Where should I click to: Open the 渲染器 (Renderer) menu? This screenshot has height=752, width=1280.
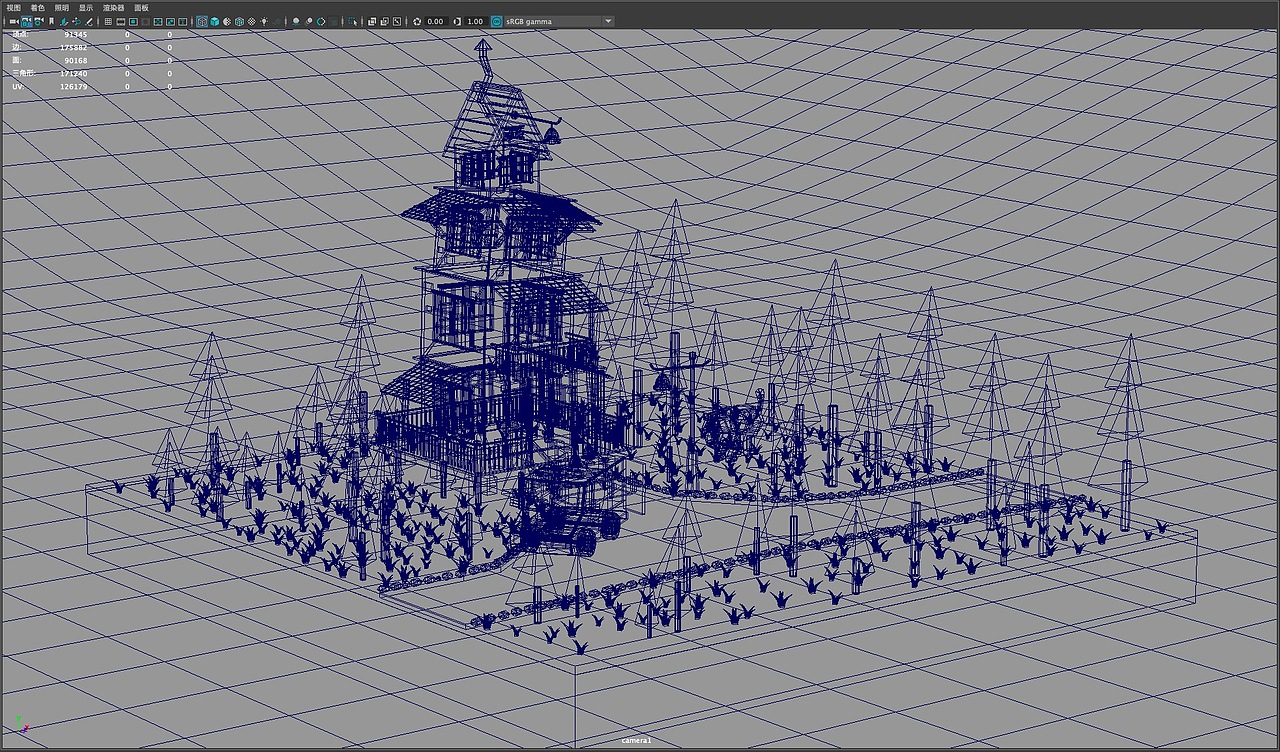pos(113,7)
